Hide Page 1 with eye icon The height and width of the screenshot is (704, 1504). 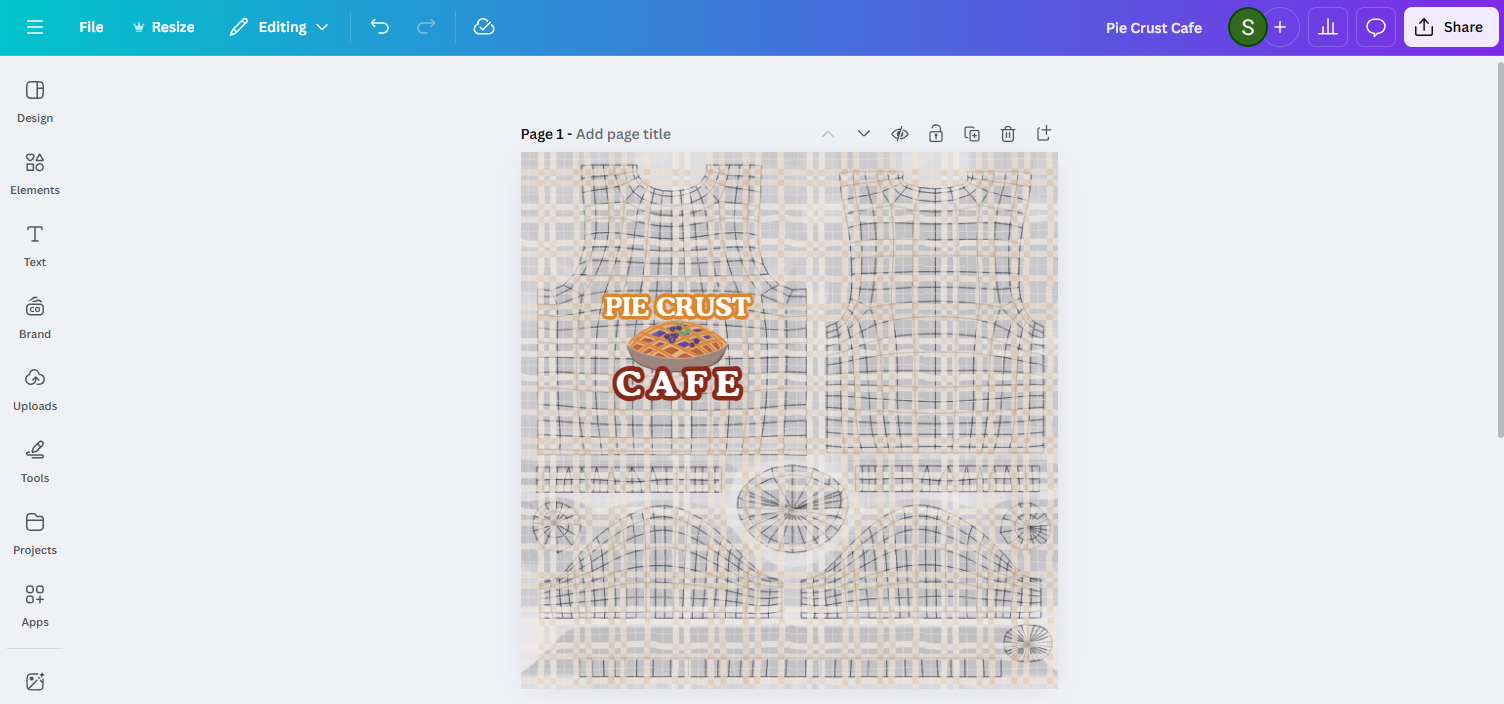pos(900,134)
